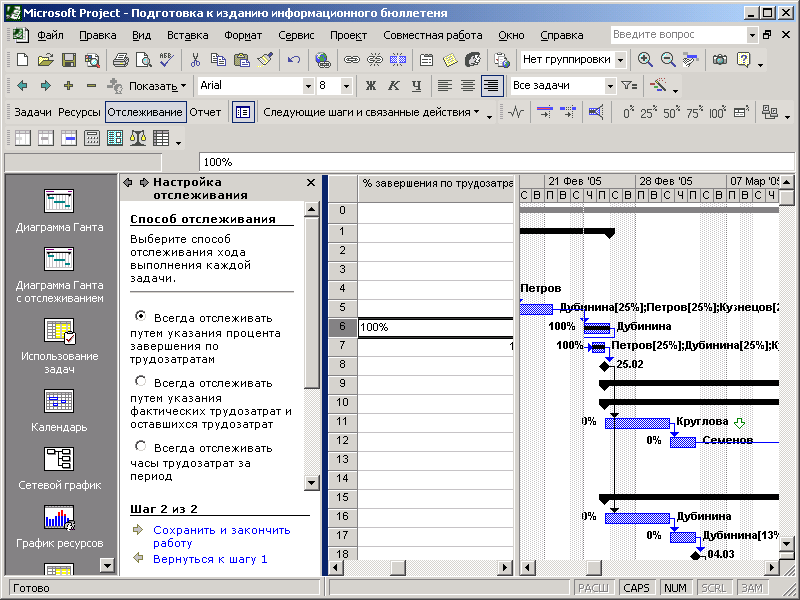Screen dimensions: 800x600
Task: Print the project using printer icon
Action: pyautogui.click(x=120, y=60)
